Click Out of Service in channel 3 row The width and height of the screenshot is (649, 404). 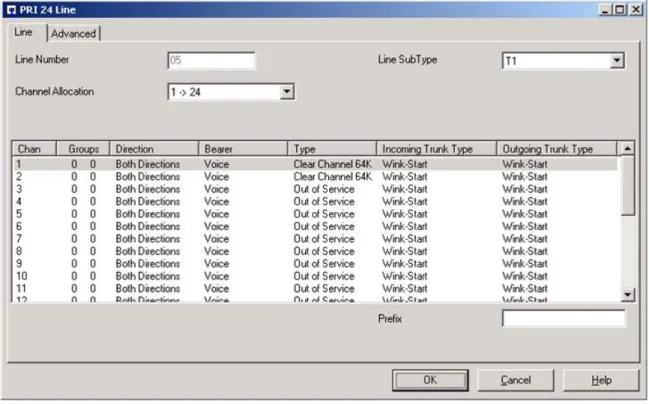(x=324, y=189)
